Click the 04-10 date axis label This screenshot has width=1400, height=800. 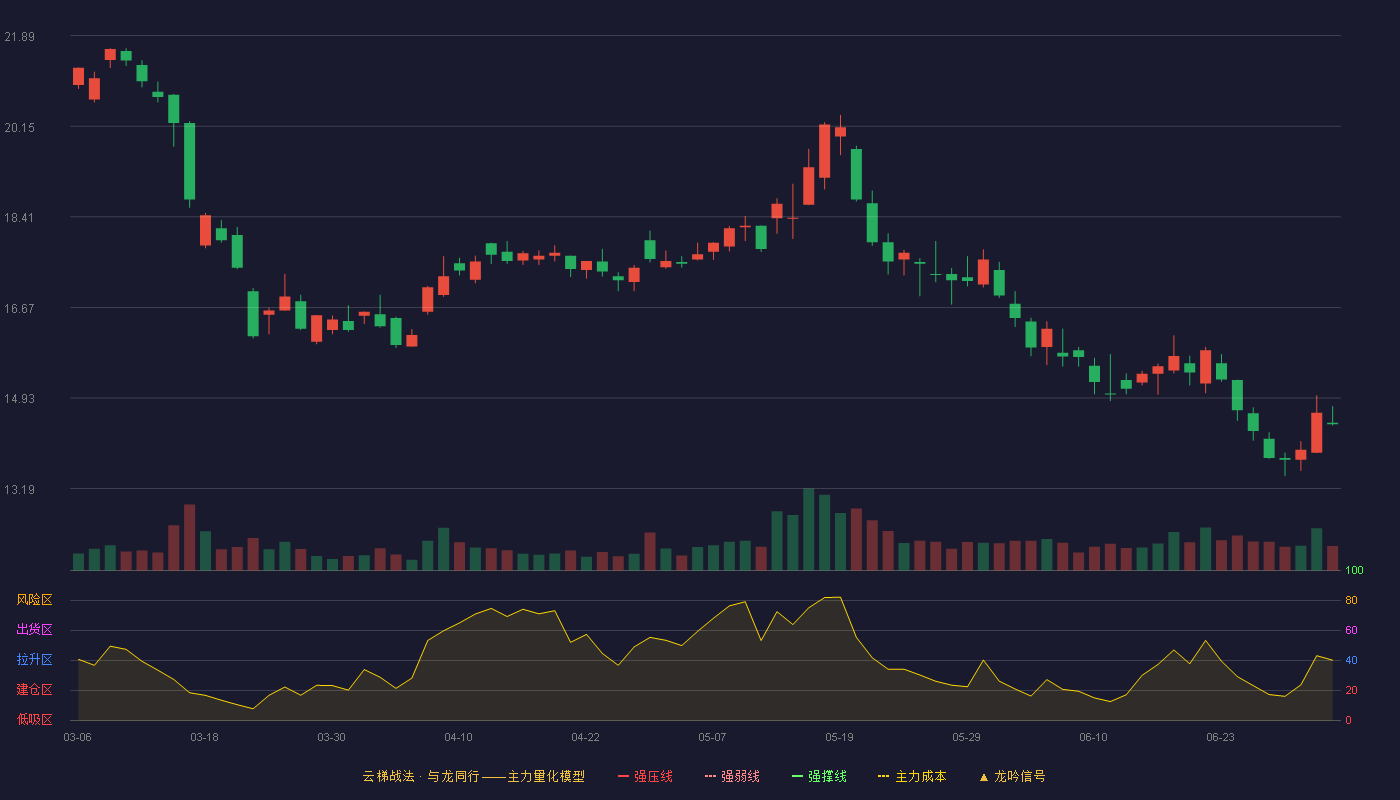pyautogui.click(x=458, y=737)
